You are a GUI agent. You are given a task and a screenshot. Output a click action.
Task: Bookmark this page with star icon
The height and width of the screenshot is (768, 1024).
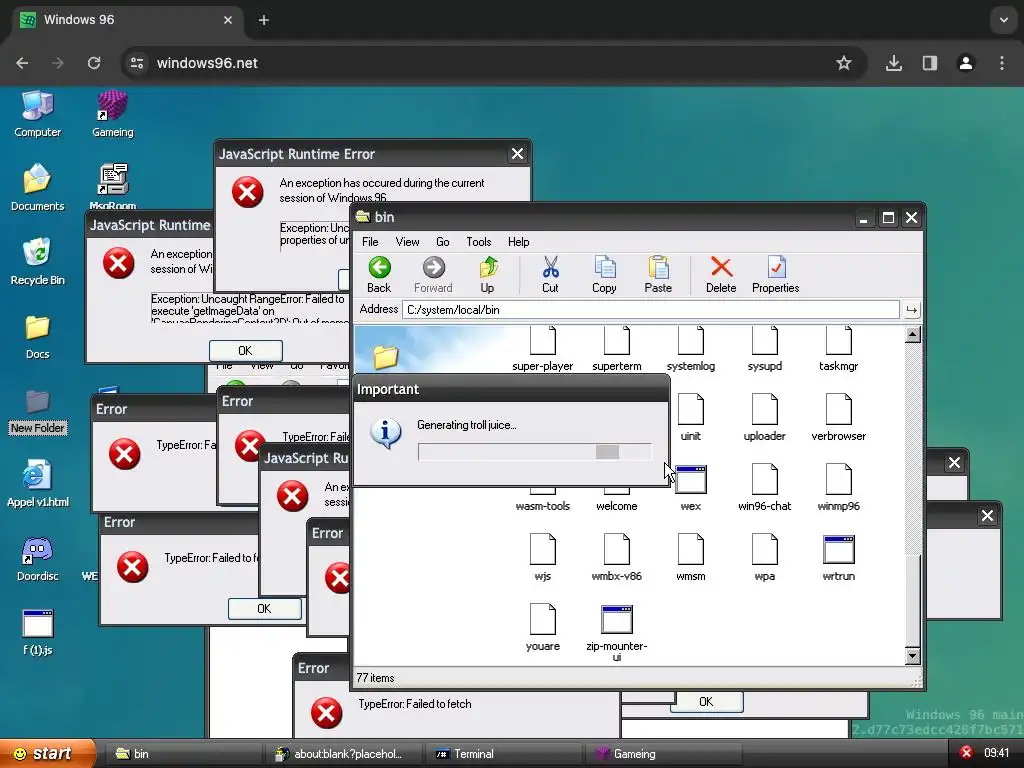click(x=844, y=63)
